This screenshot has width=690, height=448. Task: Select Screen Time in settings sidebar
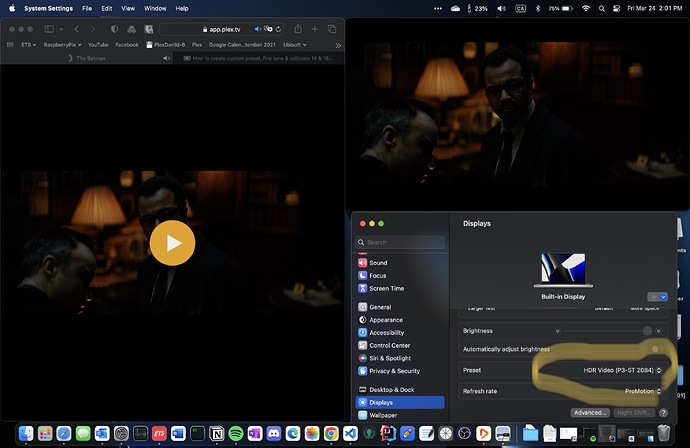pyautogui.click(x=400, y=288)
